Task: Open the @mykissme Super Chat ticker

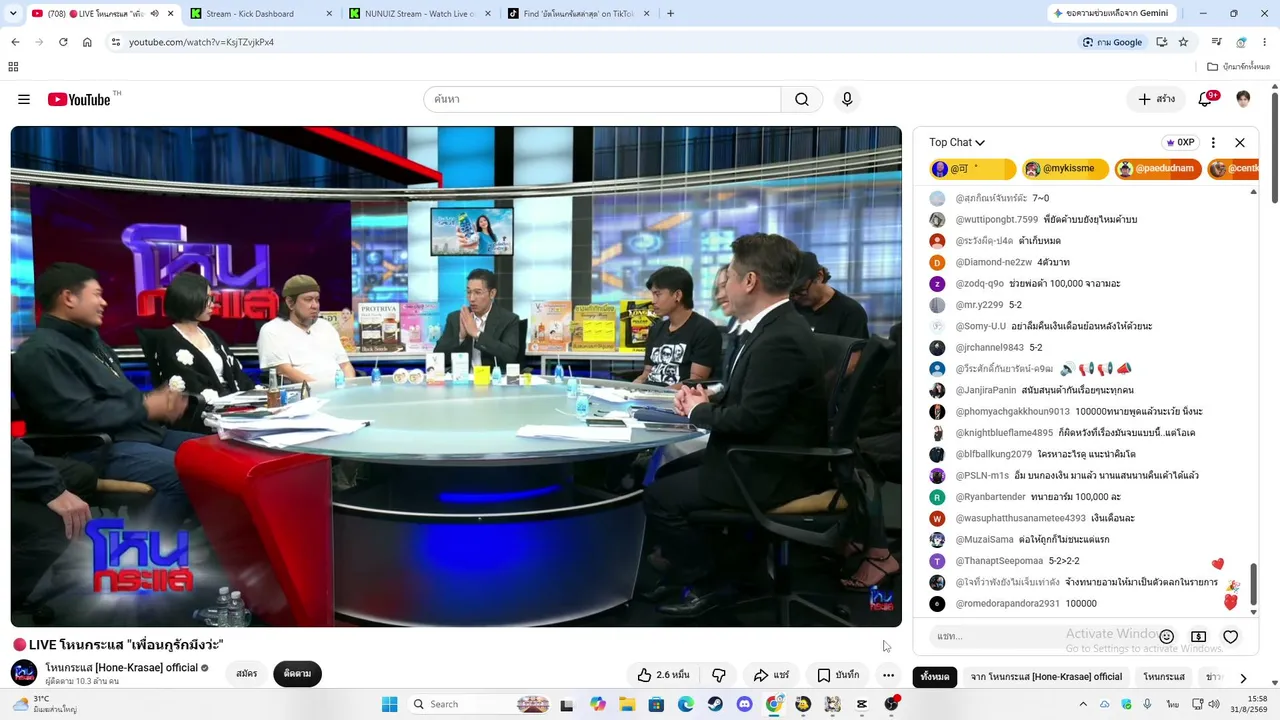Action: tap(1065, 169)
